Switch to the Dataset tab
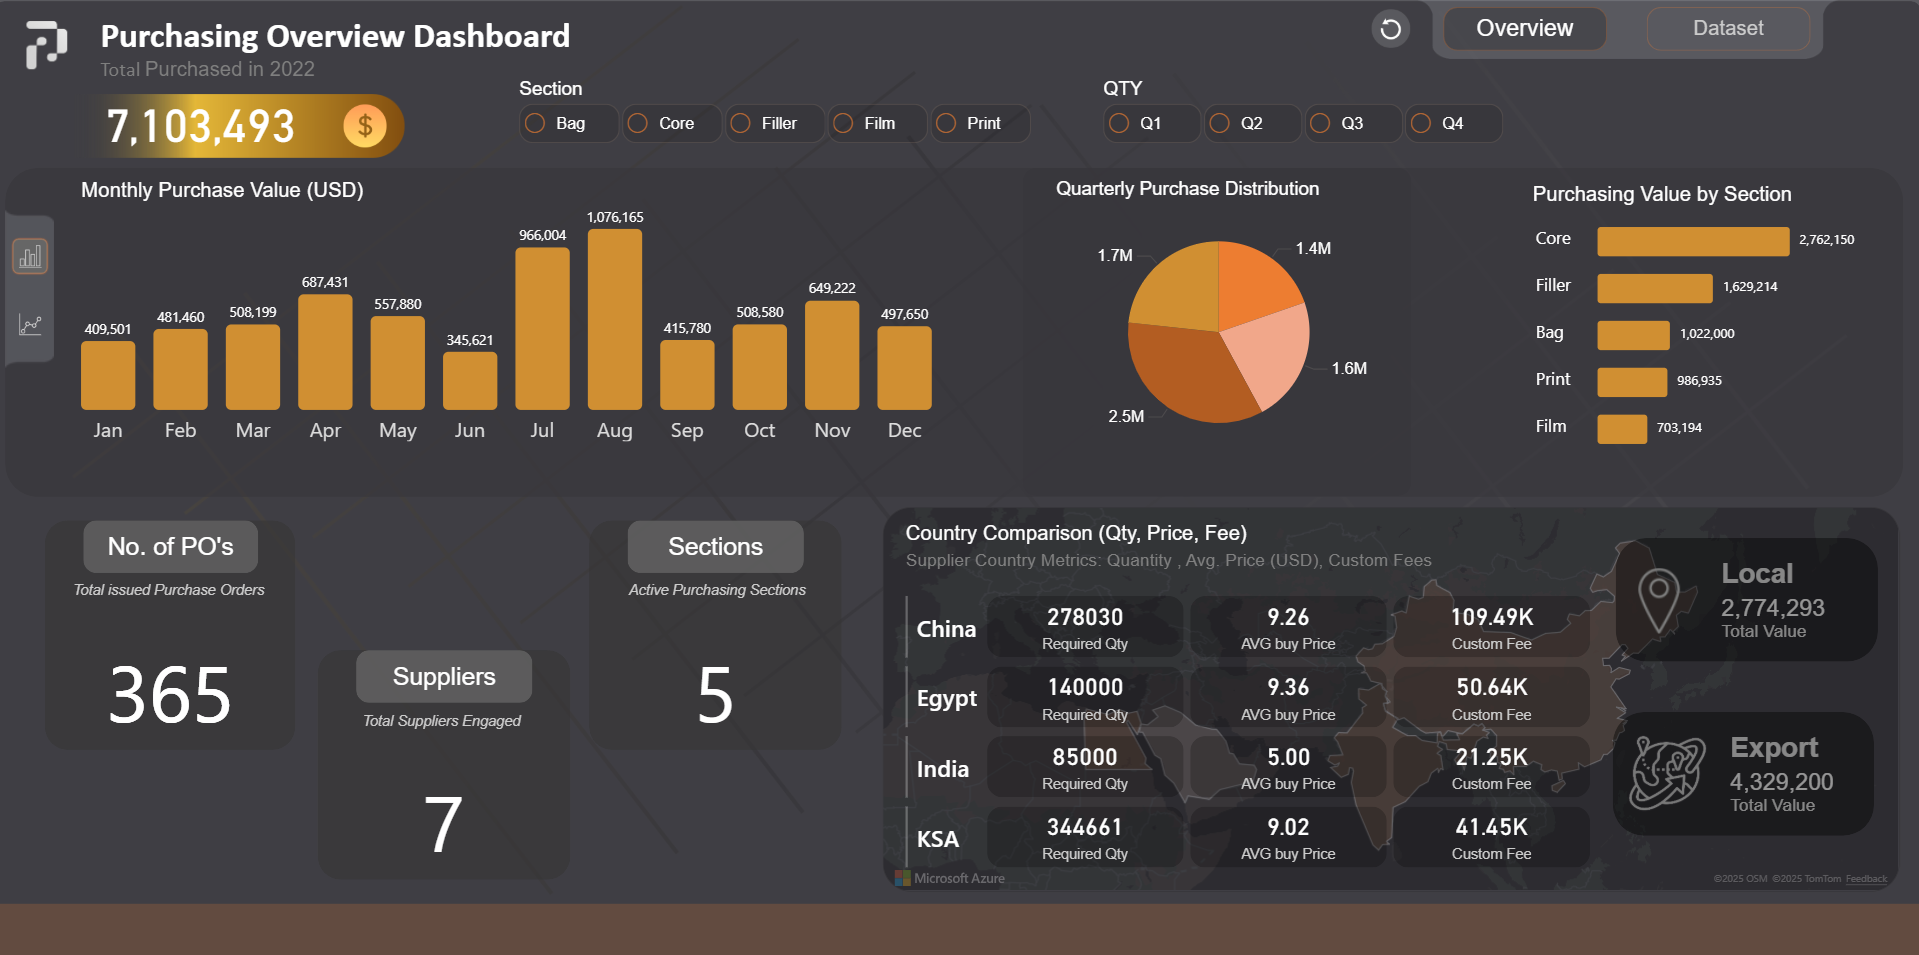Image resolution: width=1919 pixels, height=955 pixels. 1727,29
